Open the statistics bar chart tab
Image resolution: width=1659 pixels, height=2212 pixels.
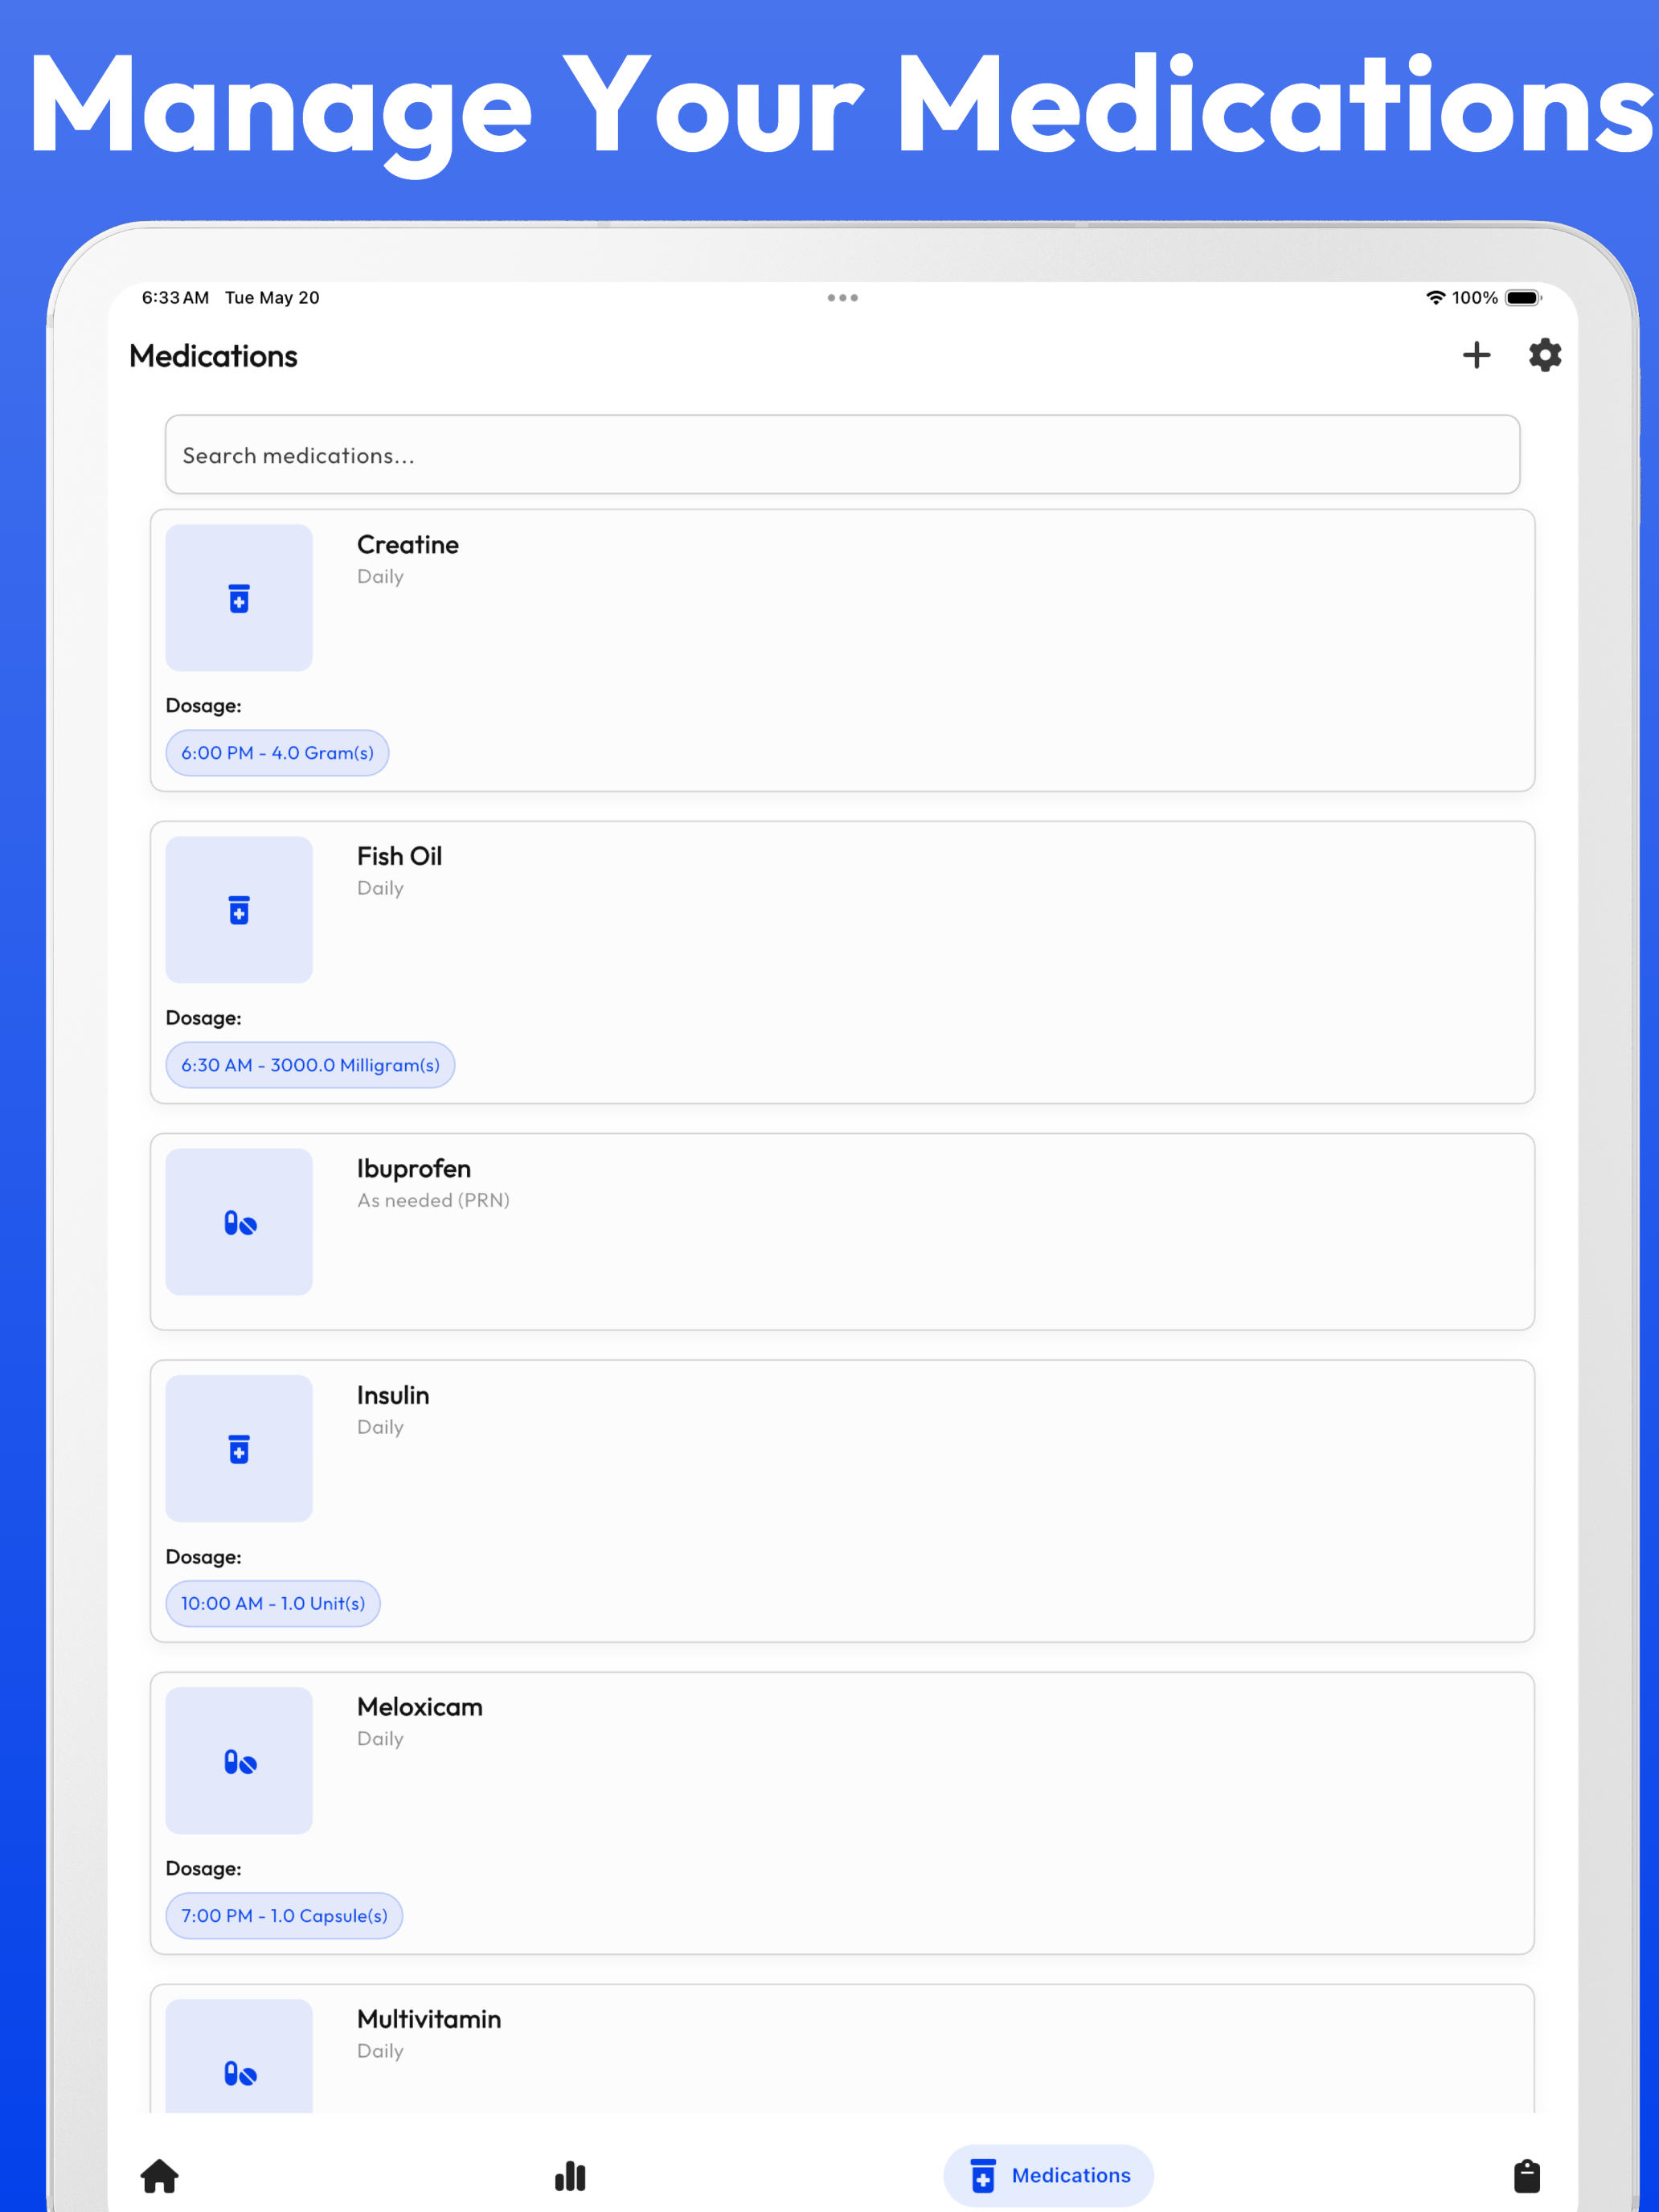click(x=570, y=2176)
